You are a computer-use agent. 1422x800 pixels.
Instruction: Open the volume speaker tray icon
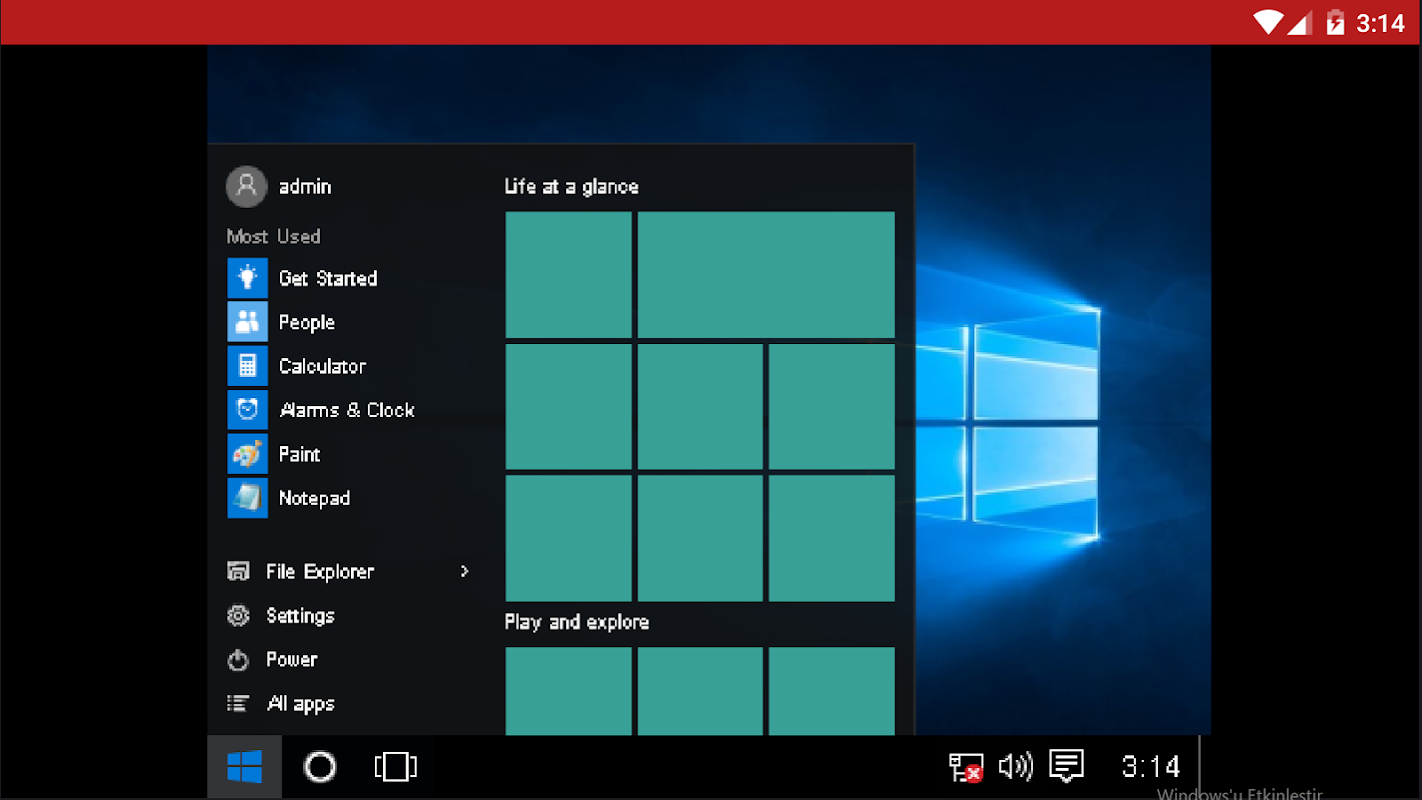(x=1015, y=767)
